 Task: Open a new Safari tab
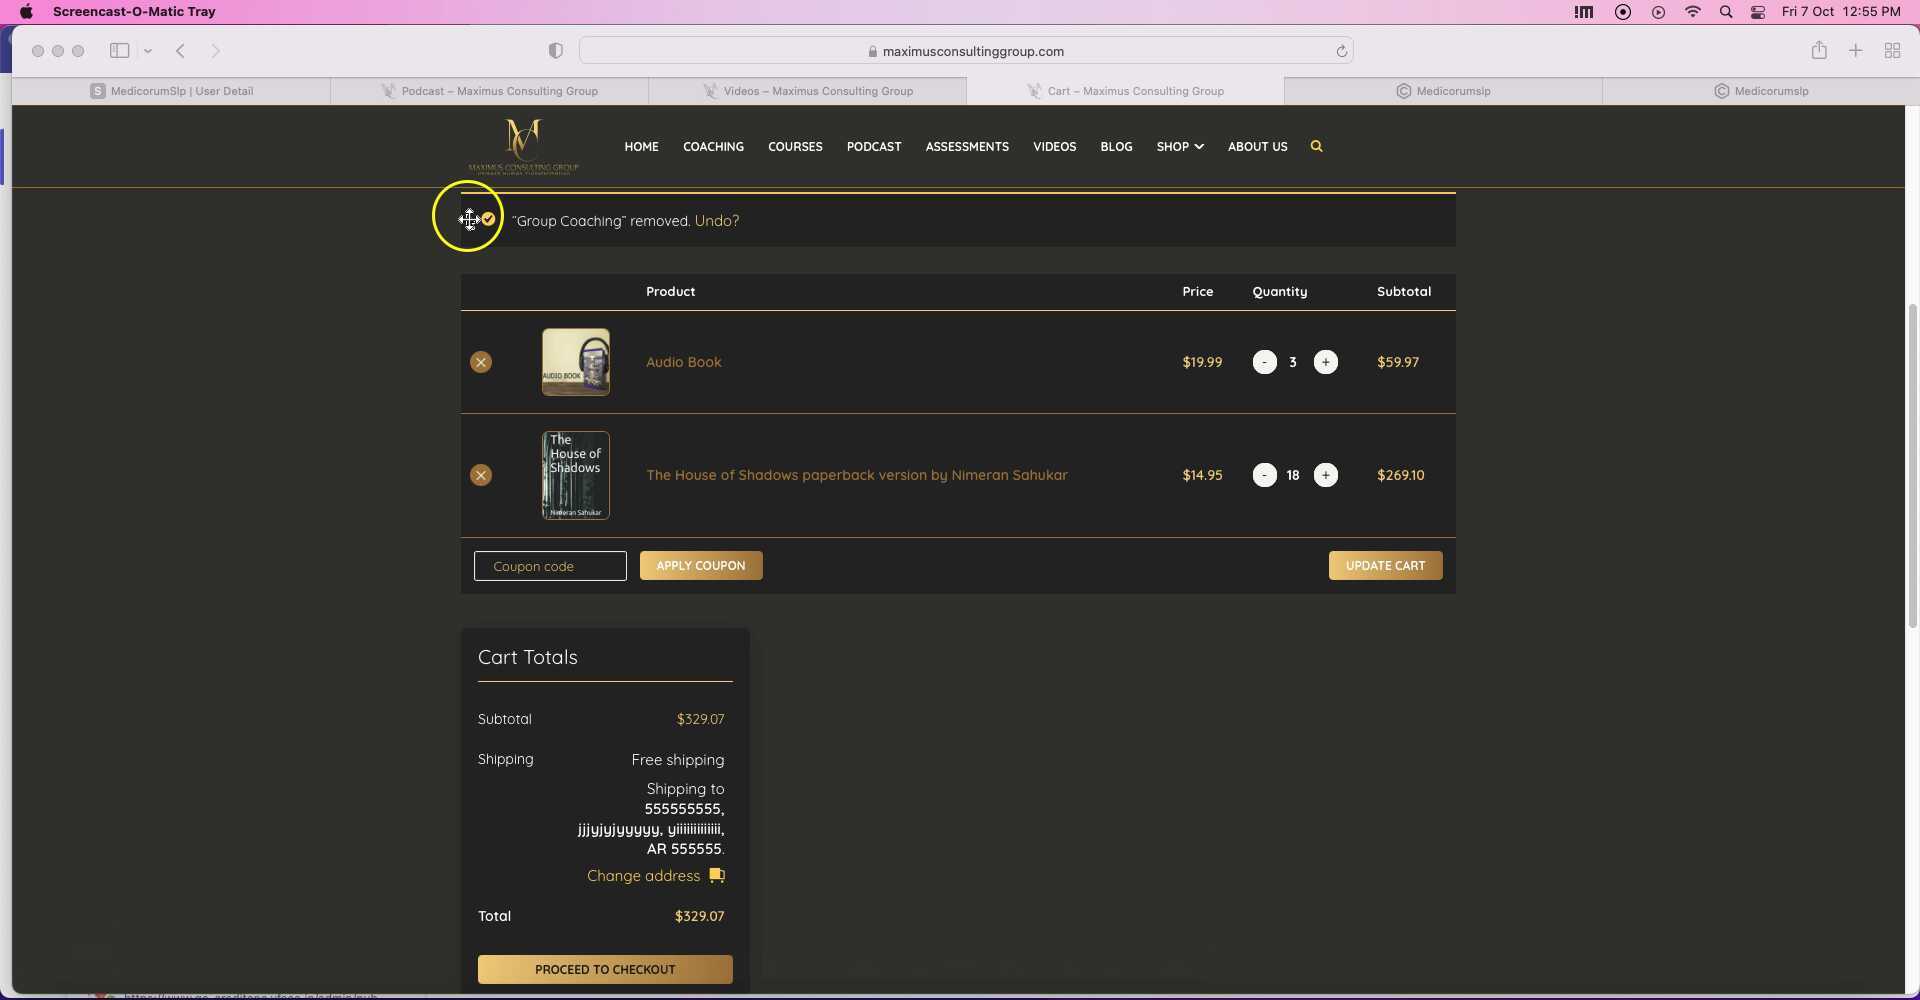(x=1855, y=51)
